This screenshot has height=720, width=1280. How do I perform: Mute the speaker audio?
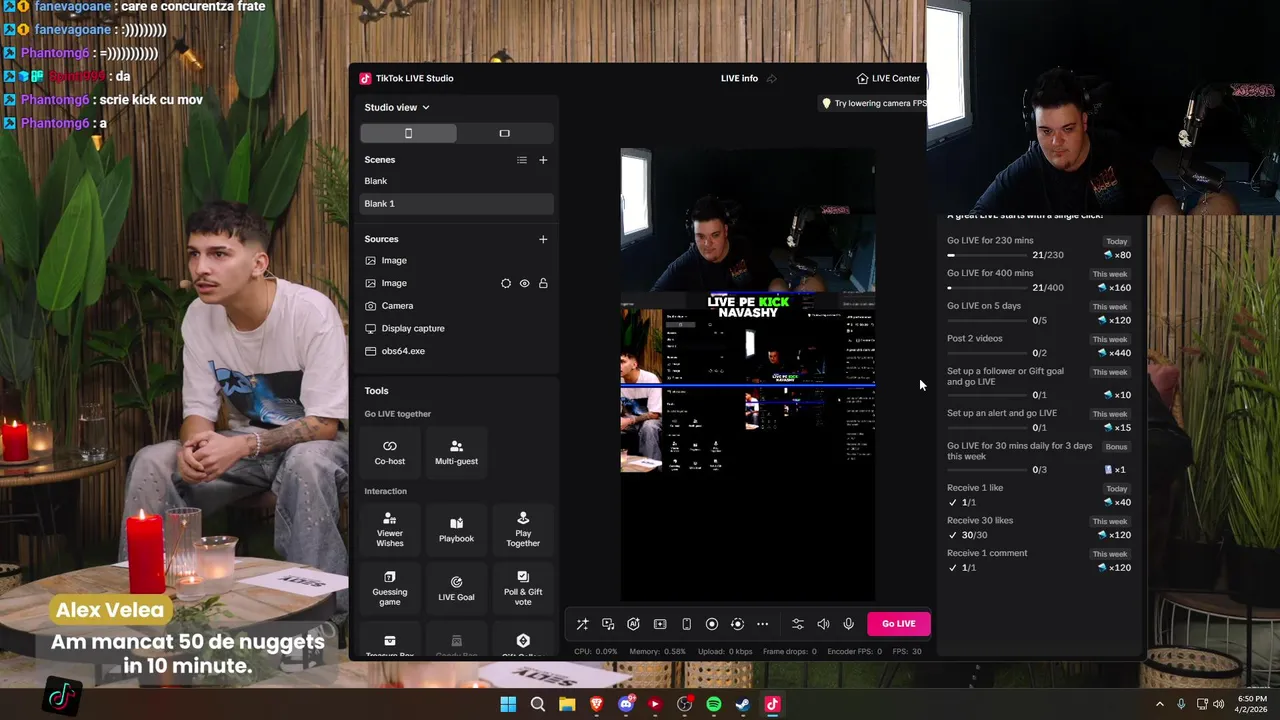(x=823, y=624)
